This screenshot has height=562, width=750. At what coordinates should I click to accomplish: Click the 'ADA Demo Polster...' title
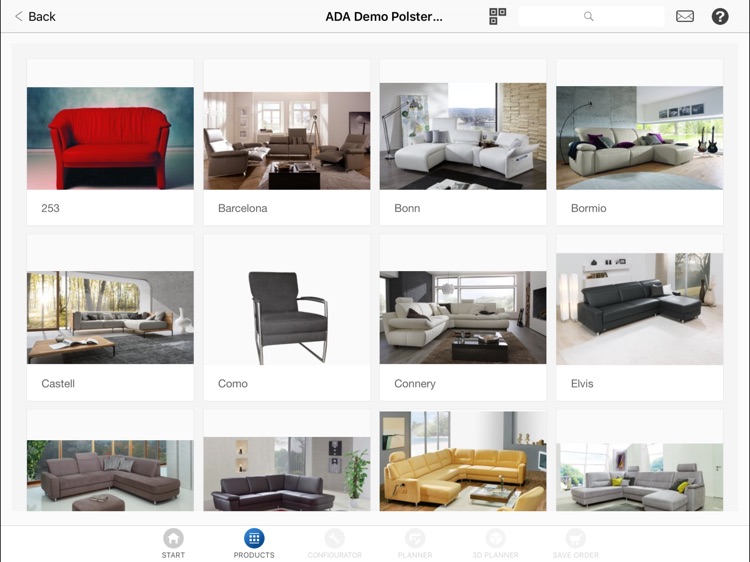(384, 16)
